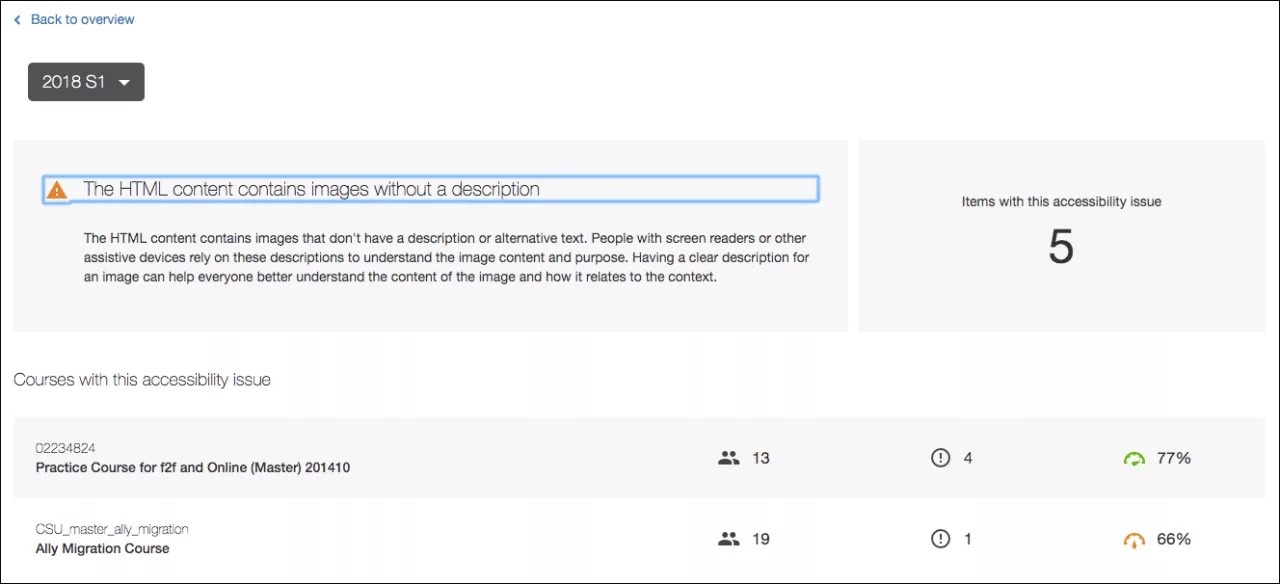Screen dimensions: 1280x584
Task: Open the 2018 S1 term dropdown
Action: click(x=86, y=82)
